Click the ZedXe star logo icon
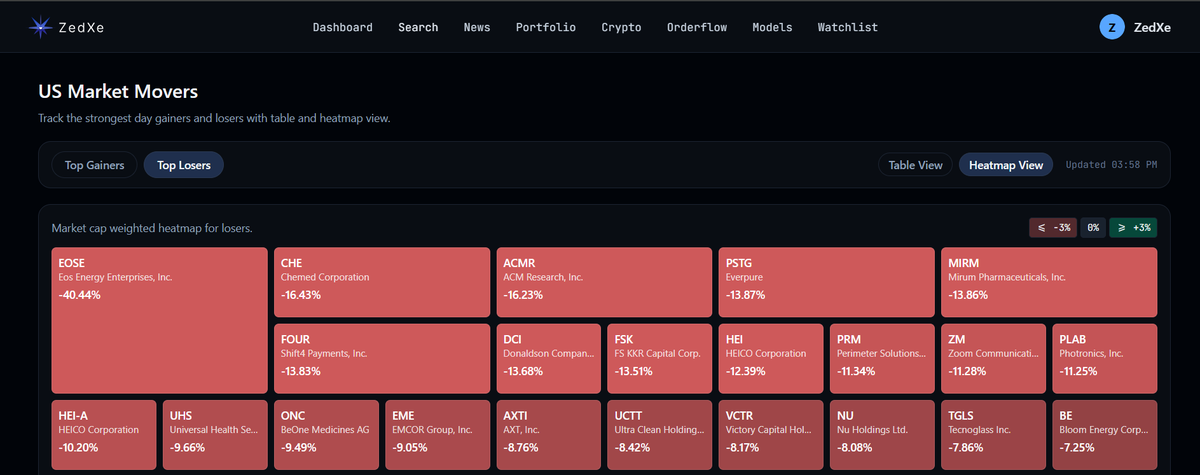The image size is (1200, 475). tap(41, 28)
